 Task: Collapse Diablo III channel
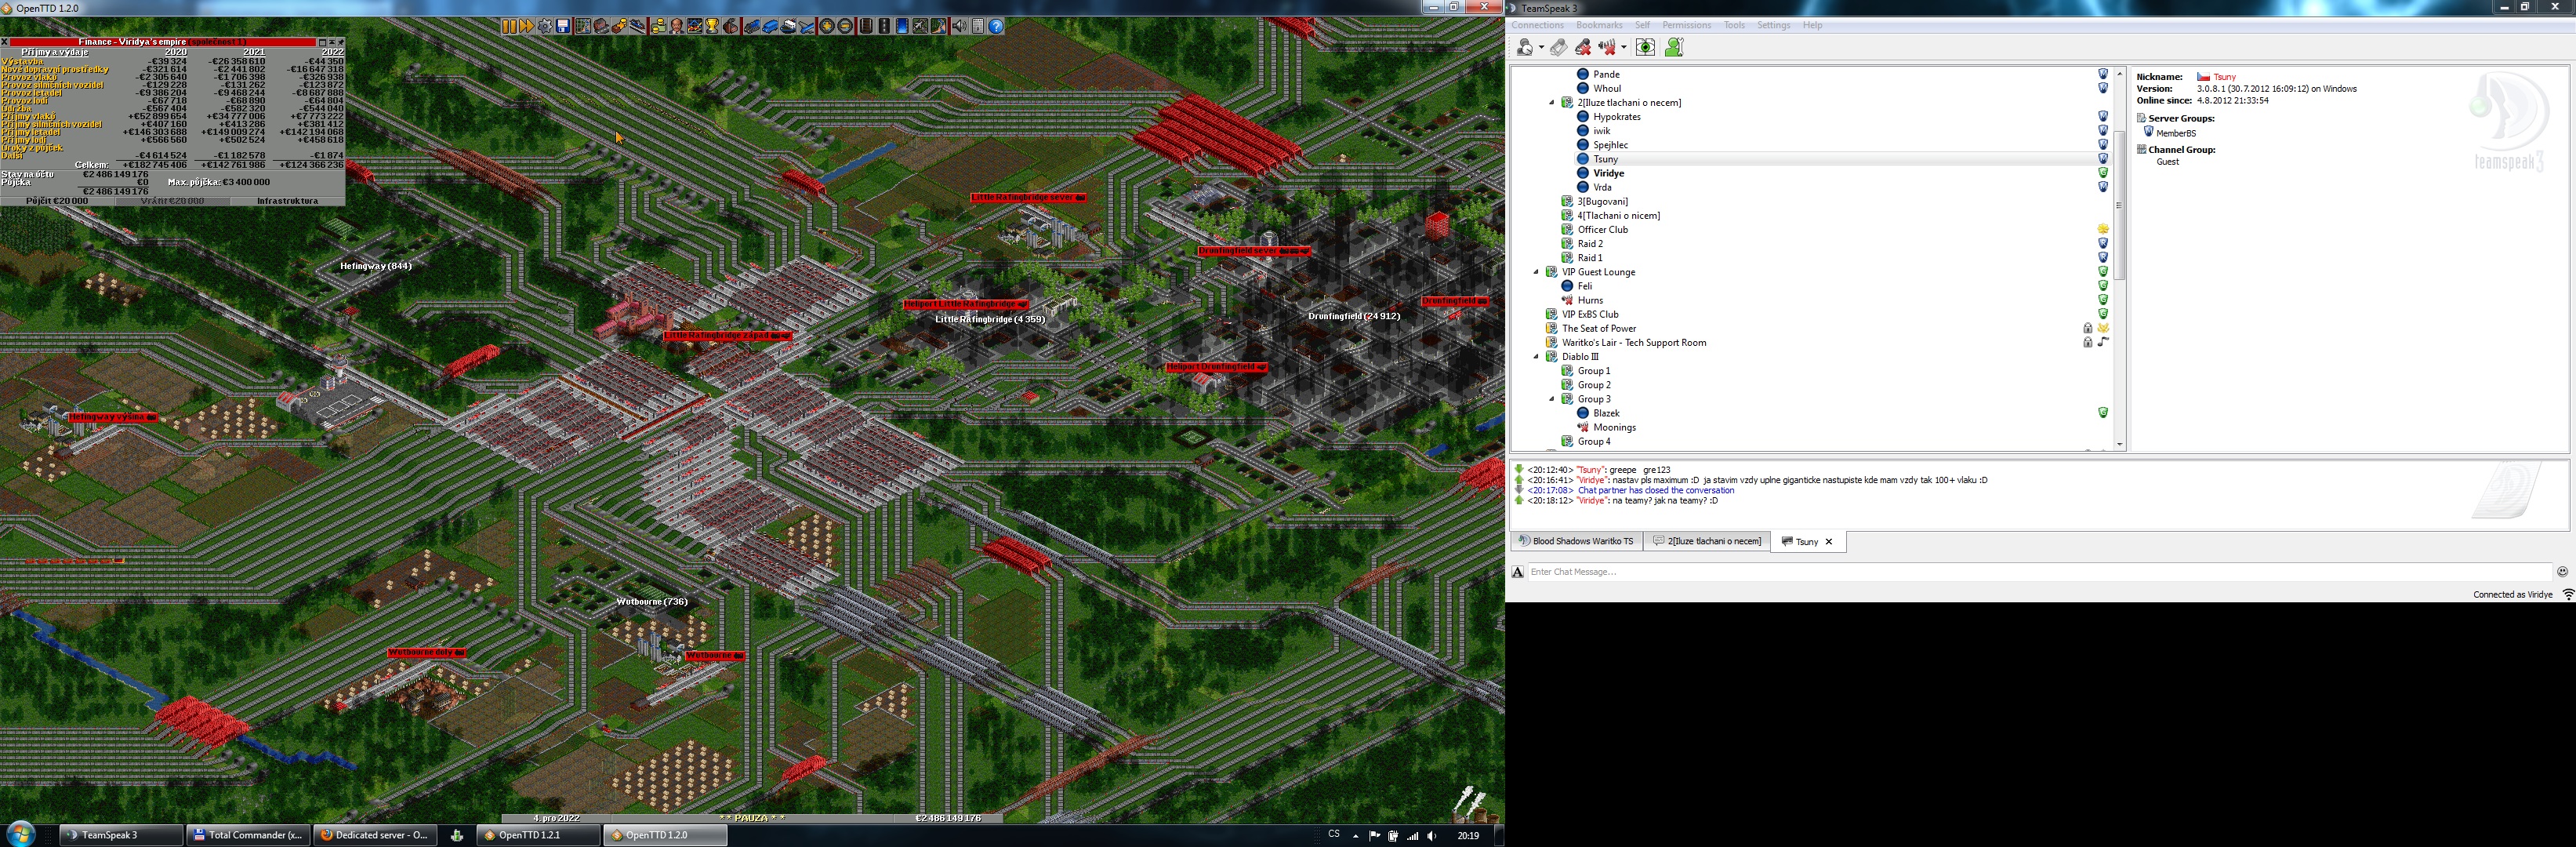[1537, 357]
